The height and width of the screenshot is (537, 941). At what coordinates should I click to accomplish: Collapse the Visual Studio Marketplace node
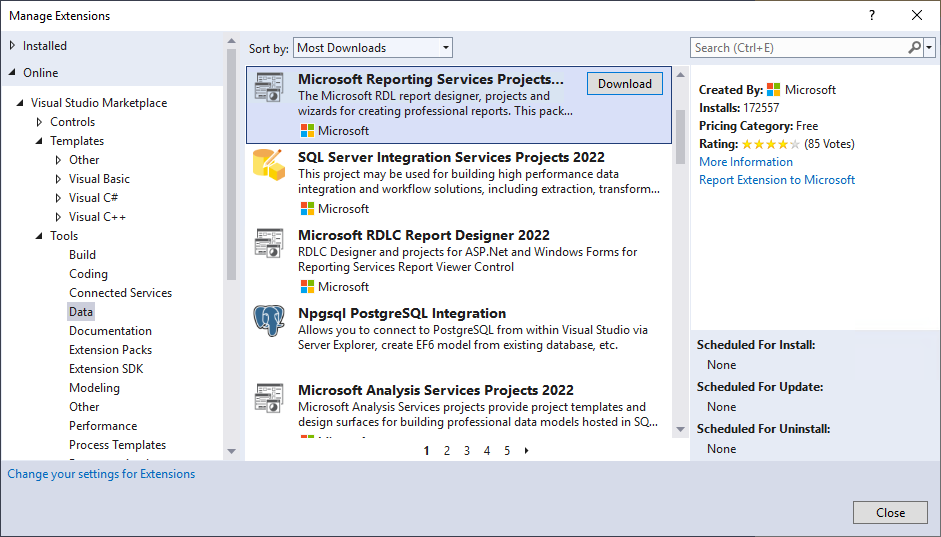[x=20, y=103]
